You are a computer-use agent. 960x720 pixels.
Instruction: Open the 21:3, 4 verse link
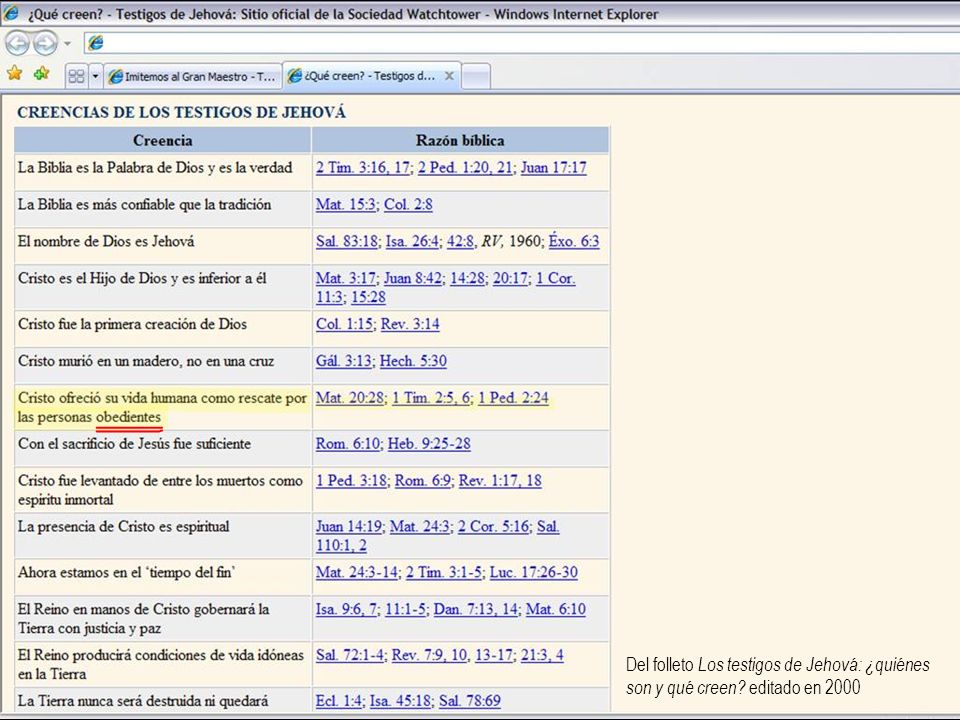point(542,654)
